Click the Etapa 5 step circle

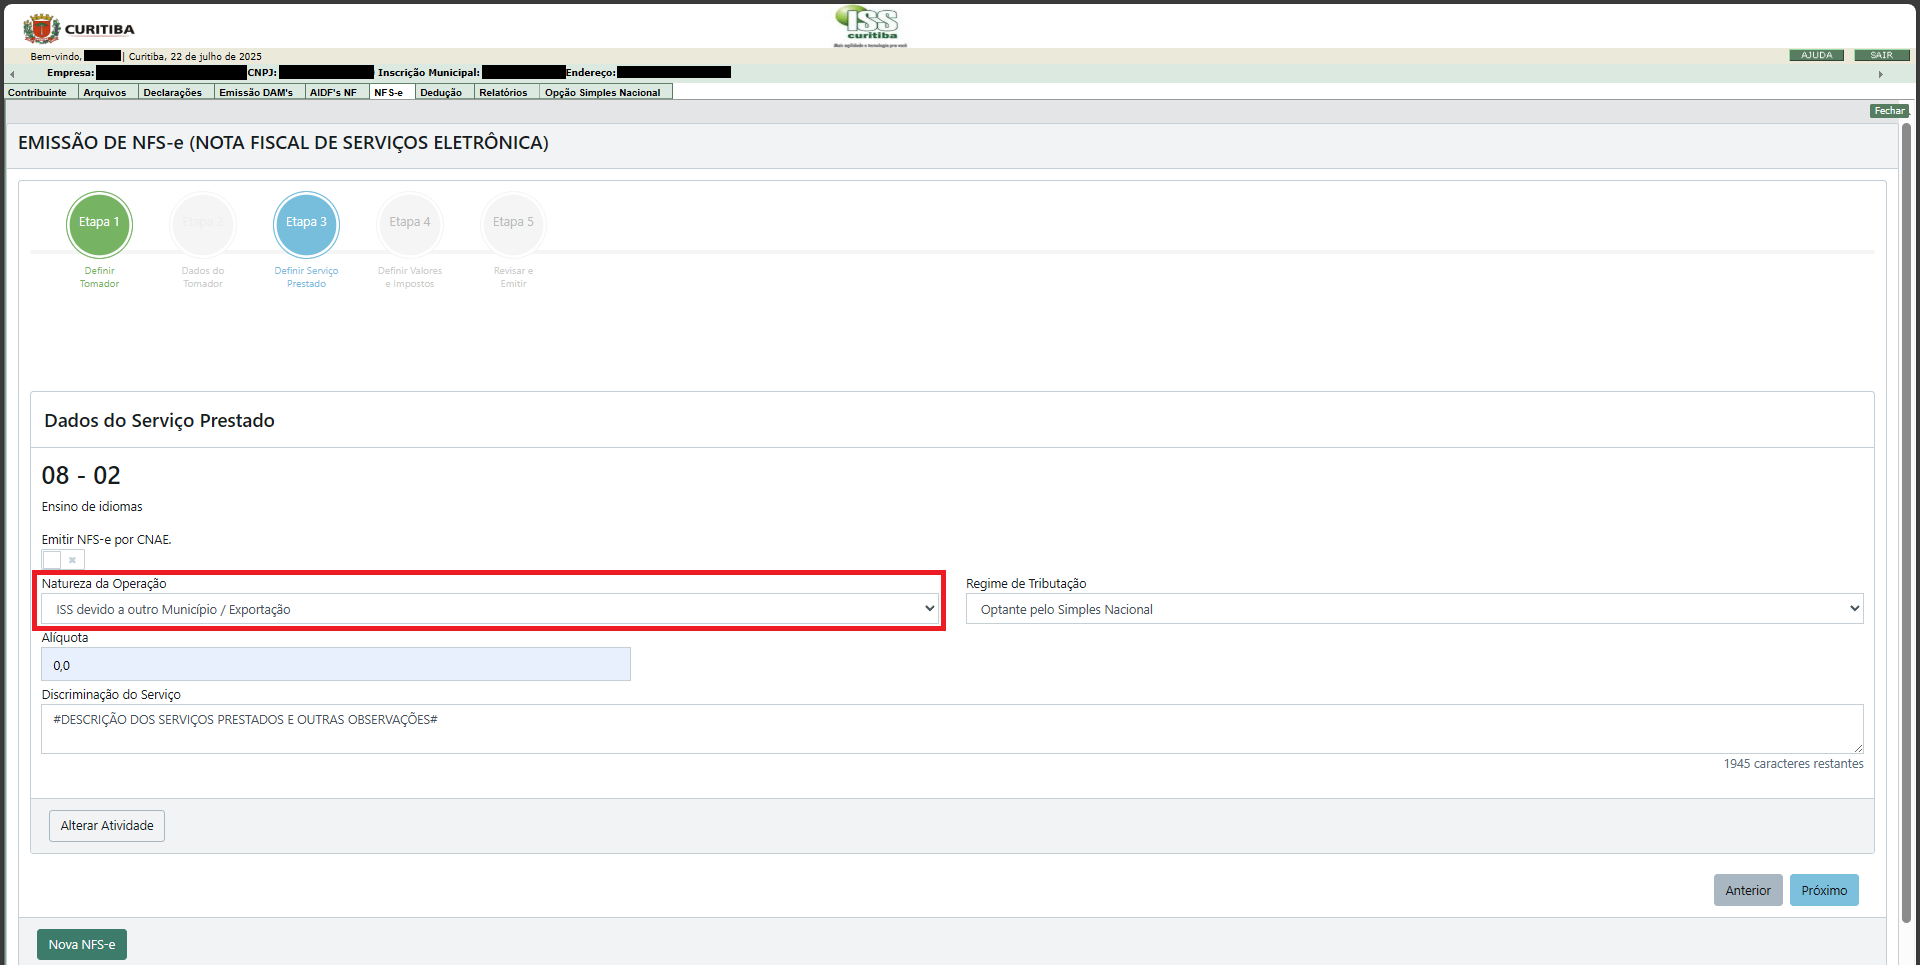pos(513,223)
